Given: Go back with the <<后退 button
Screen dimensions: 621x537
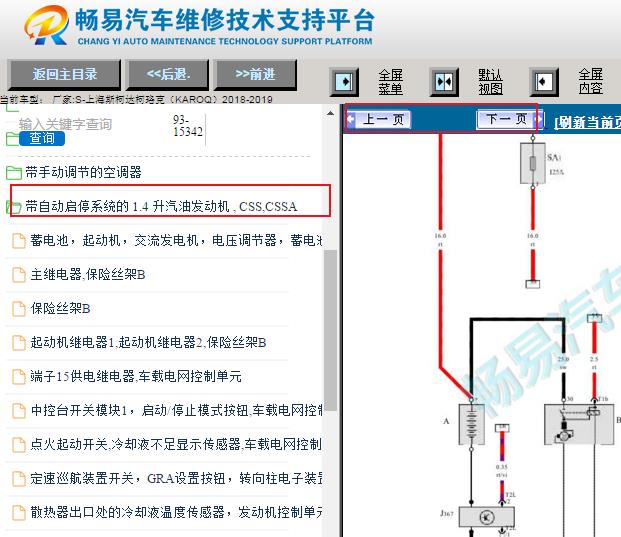Looking at the screenshot, I should click(x=168, y=74).
